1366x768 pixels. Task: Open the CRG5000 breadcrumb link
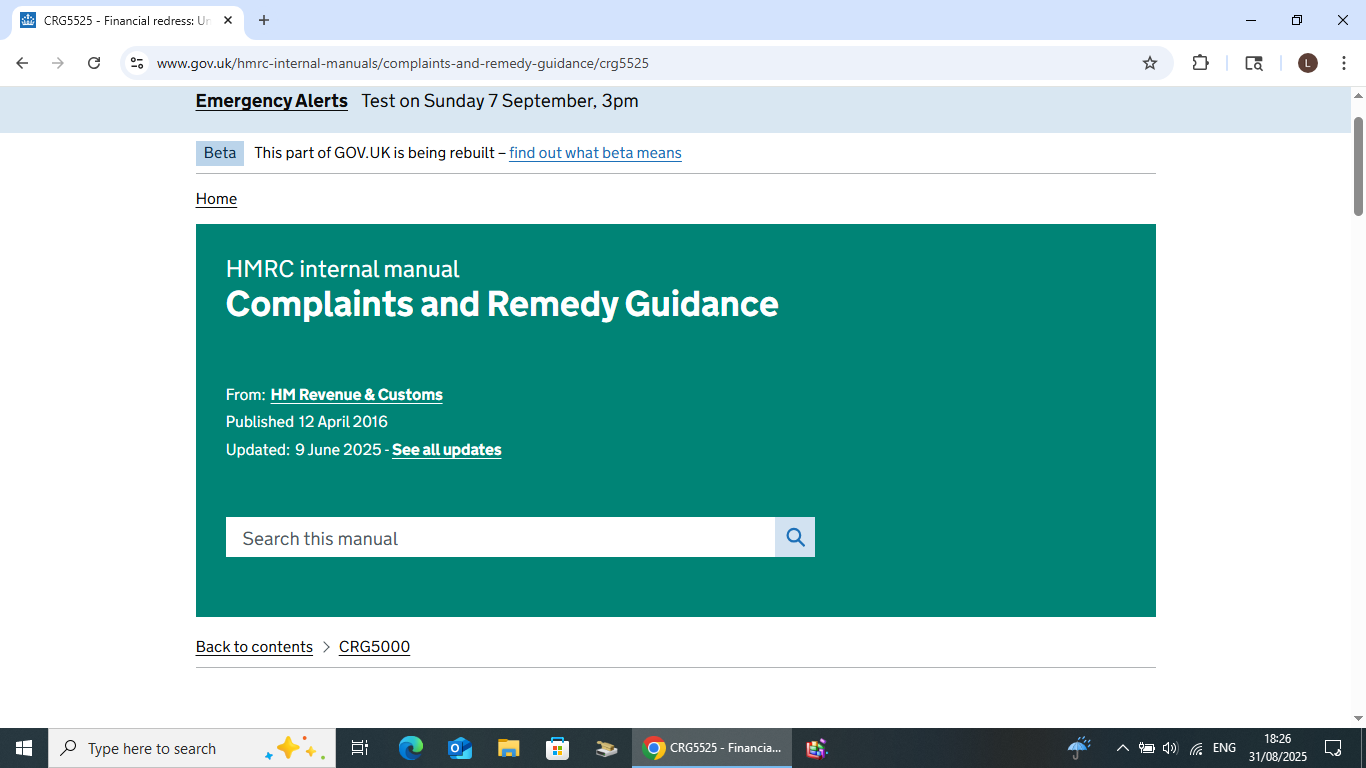(x=374, y=647)
